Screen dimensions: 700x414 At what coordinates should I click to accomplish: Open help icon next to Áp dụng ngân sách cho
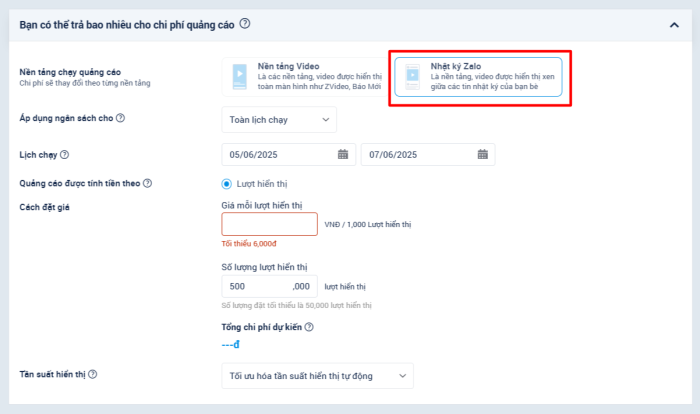pos(120,118)
